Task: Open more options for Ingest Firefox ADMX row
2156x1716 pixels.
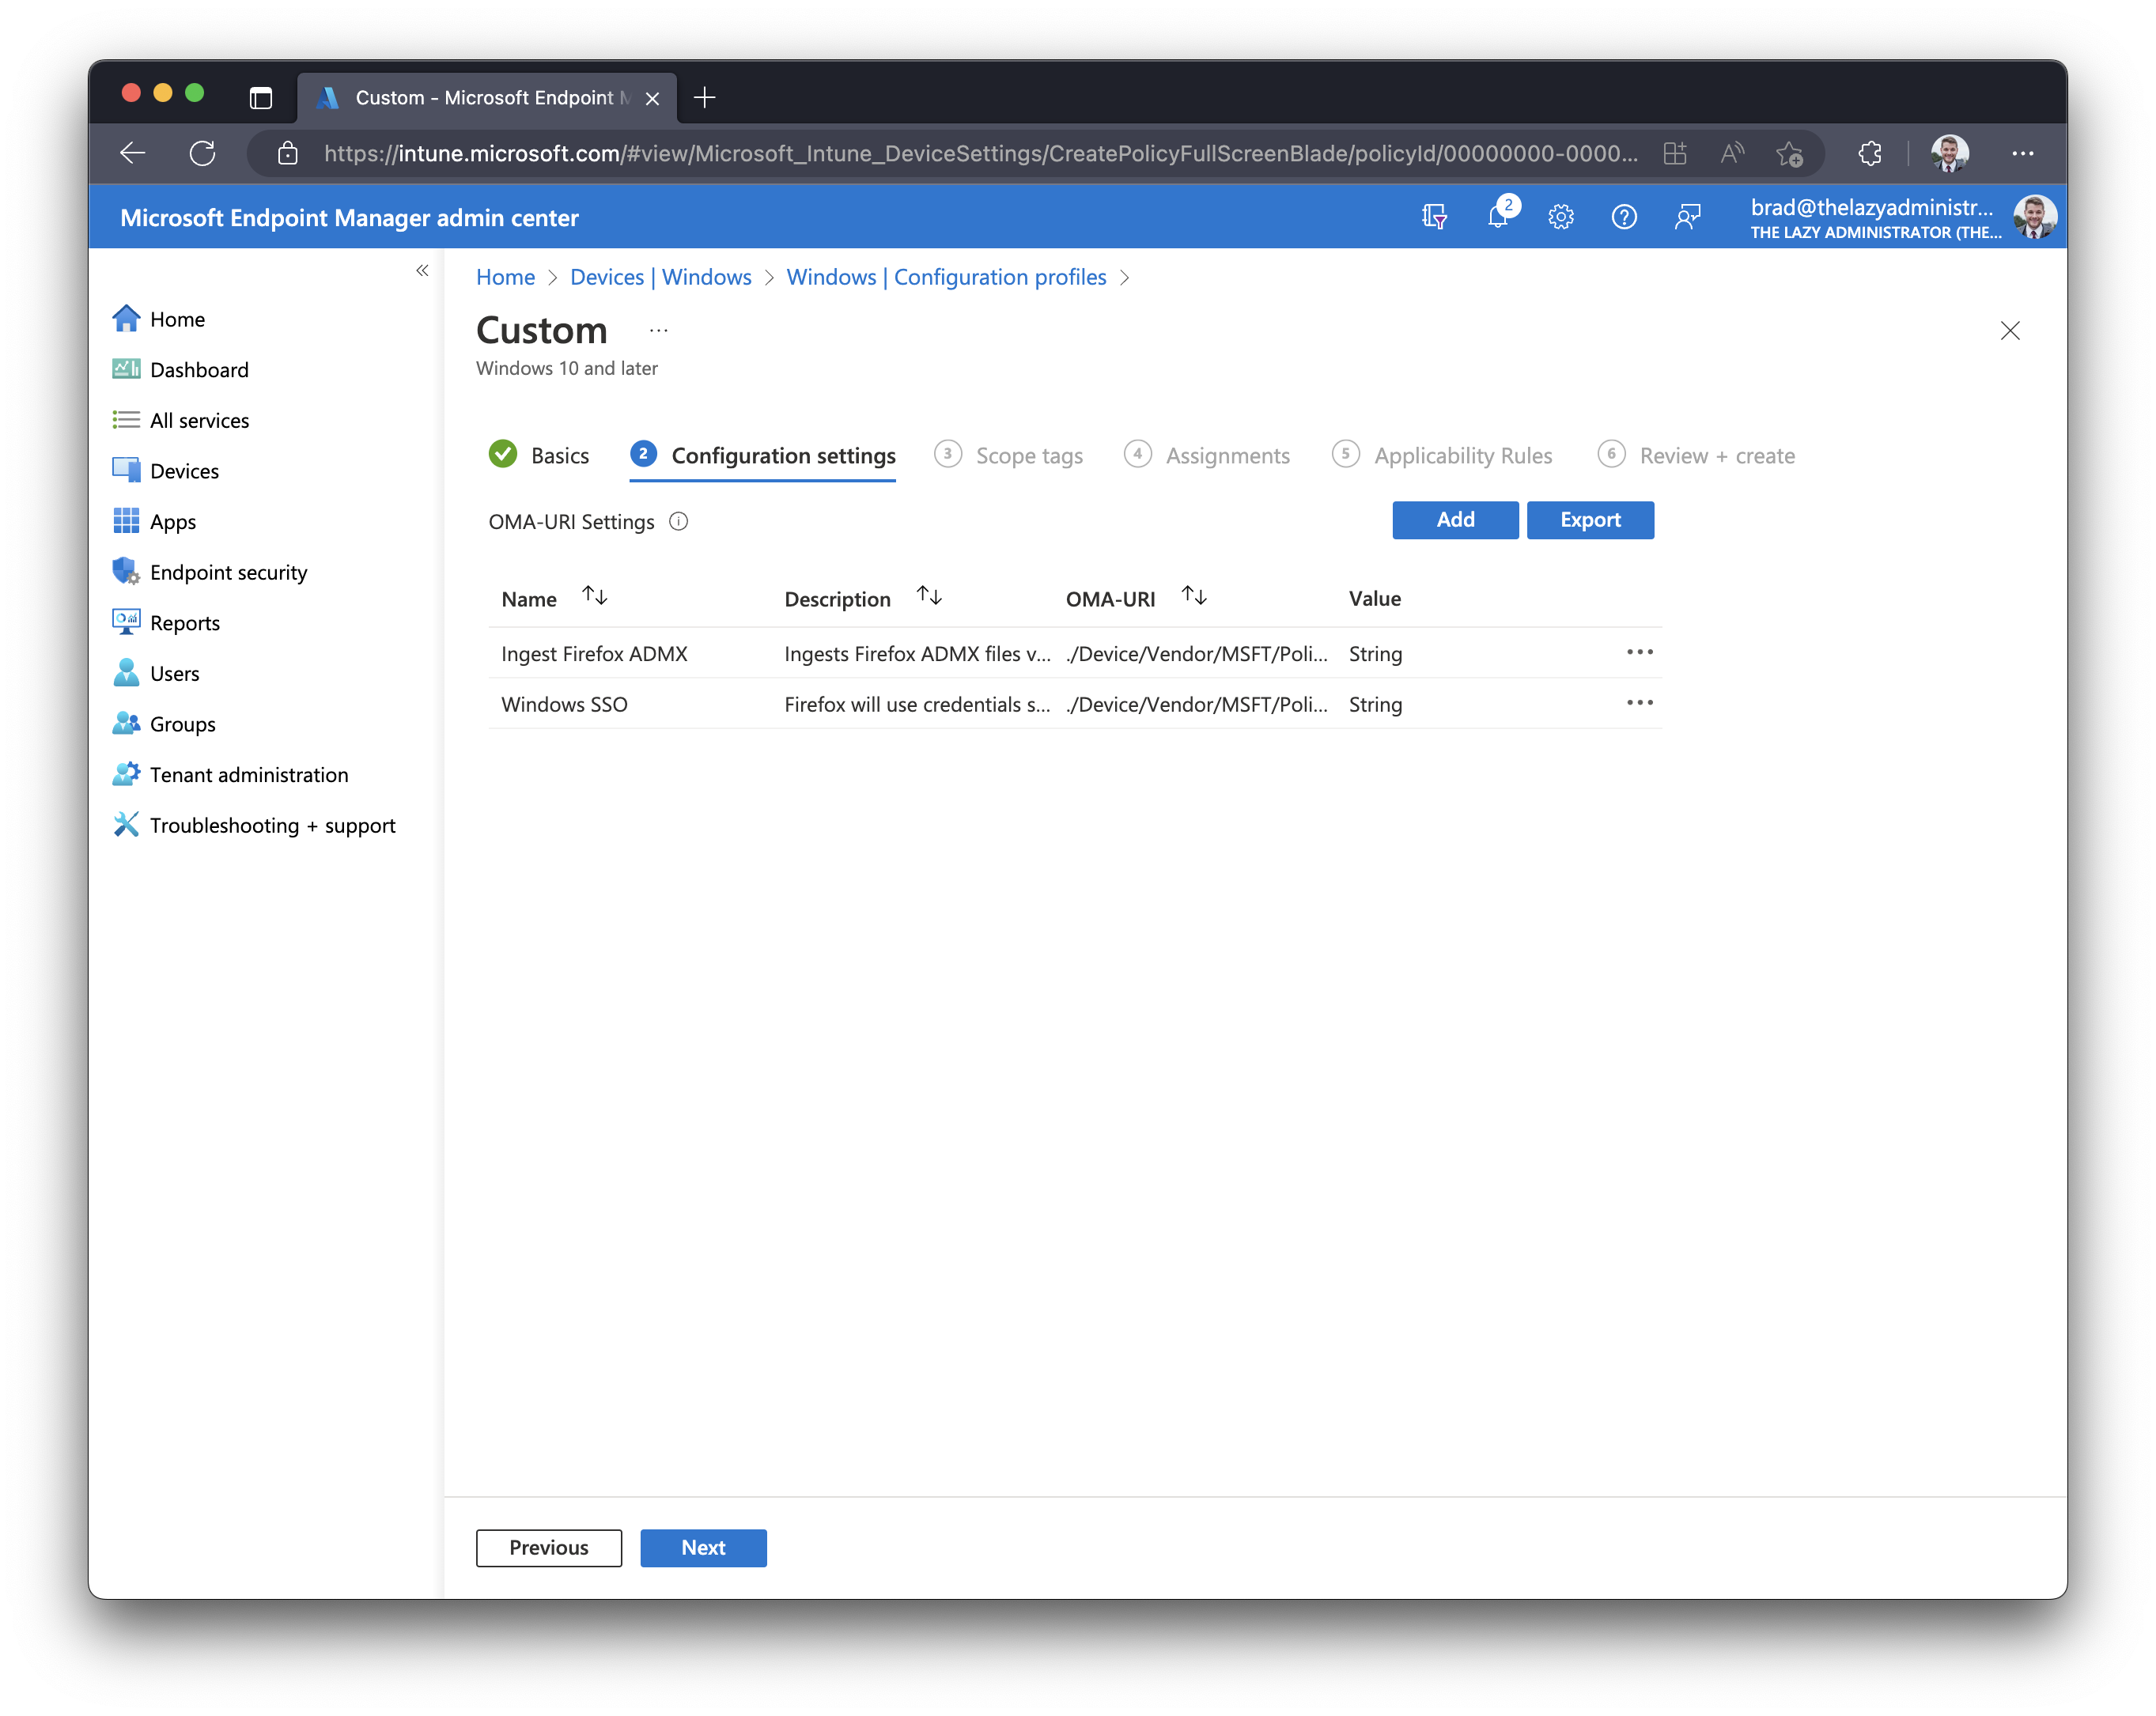Action: click(1639, 653)
